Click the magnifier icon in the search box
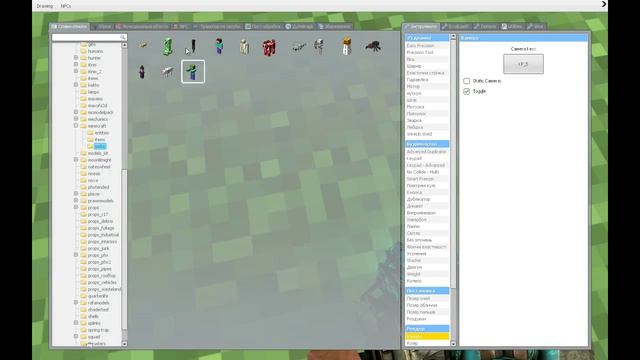This screenshot has height=360, width=640. (122, 37)
